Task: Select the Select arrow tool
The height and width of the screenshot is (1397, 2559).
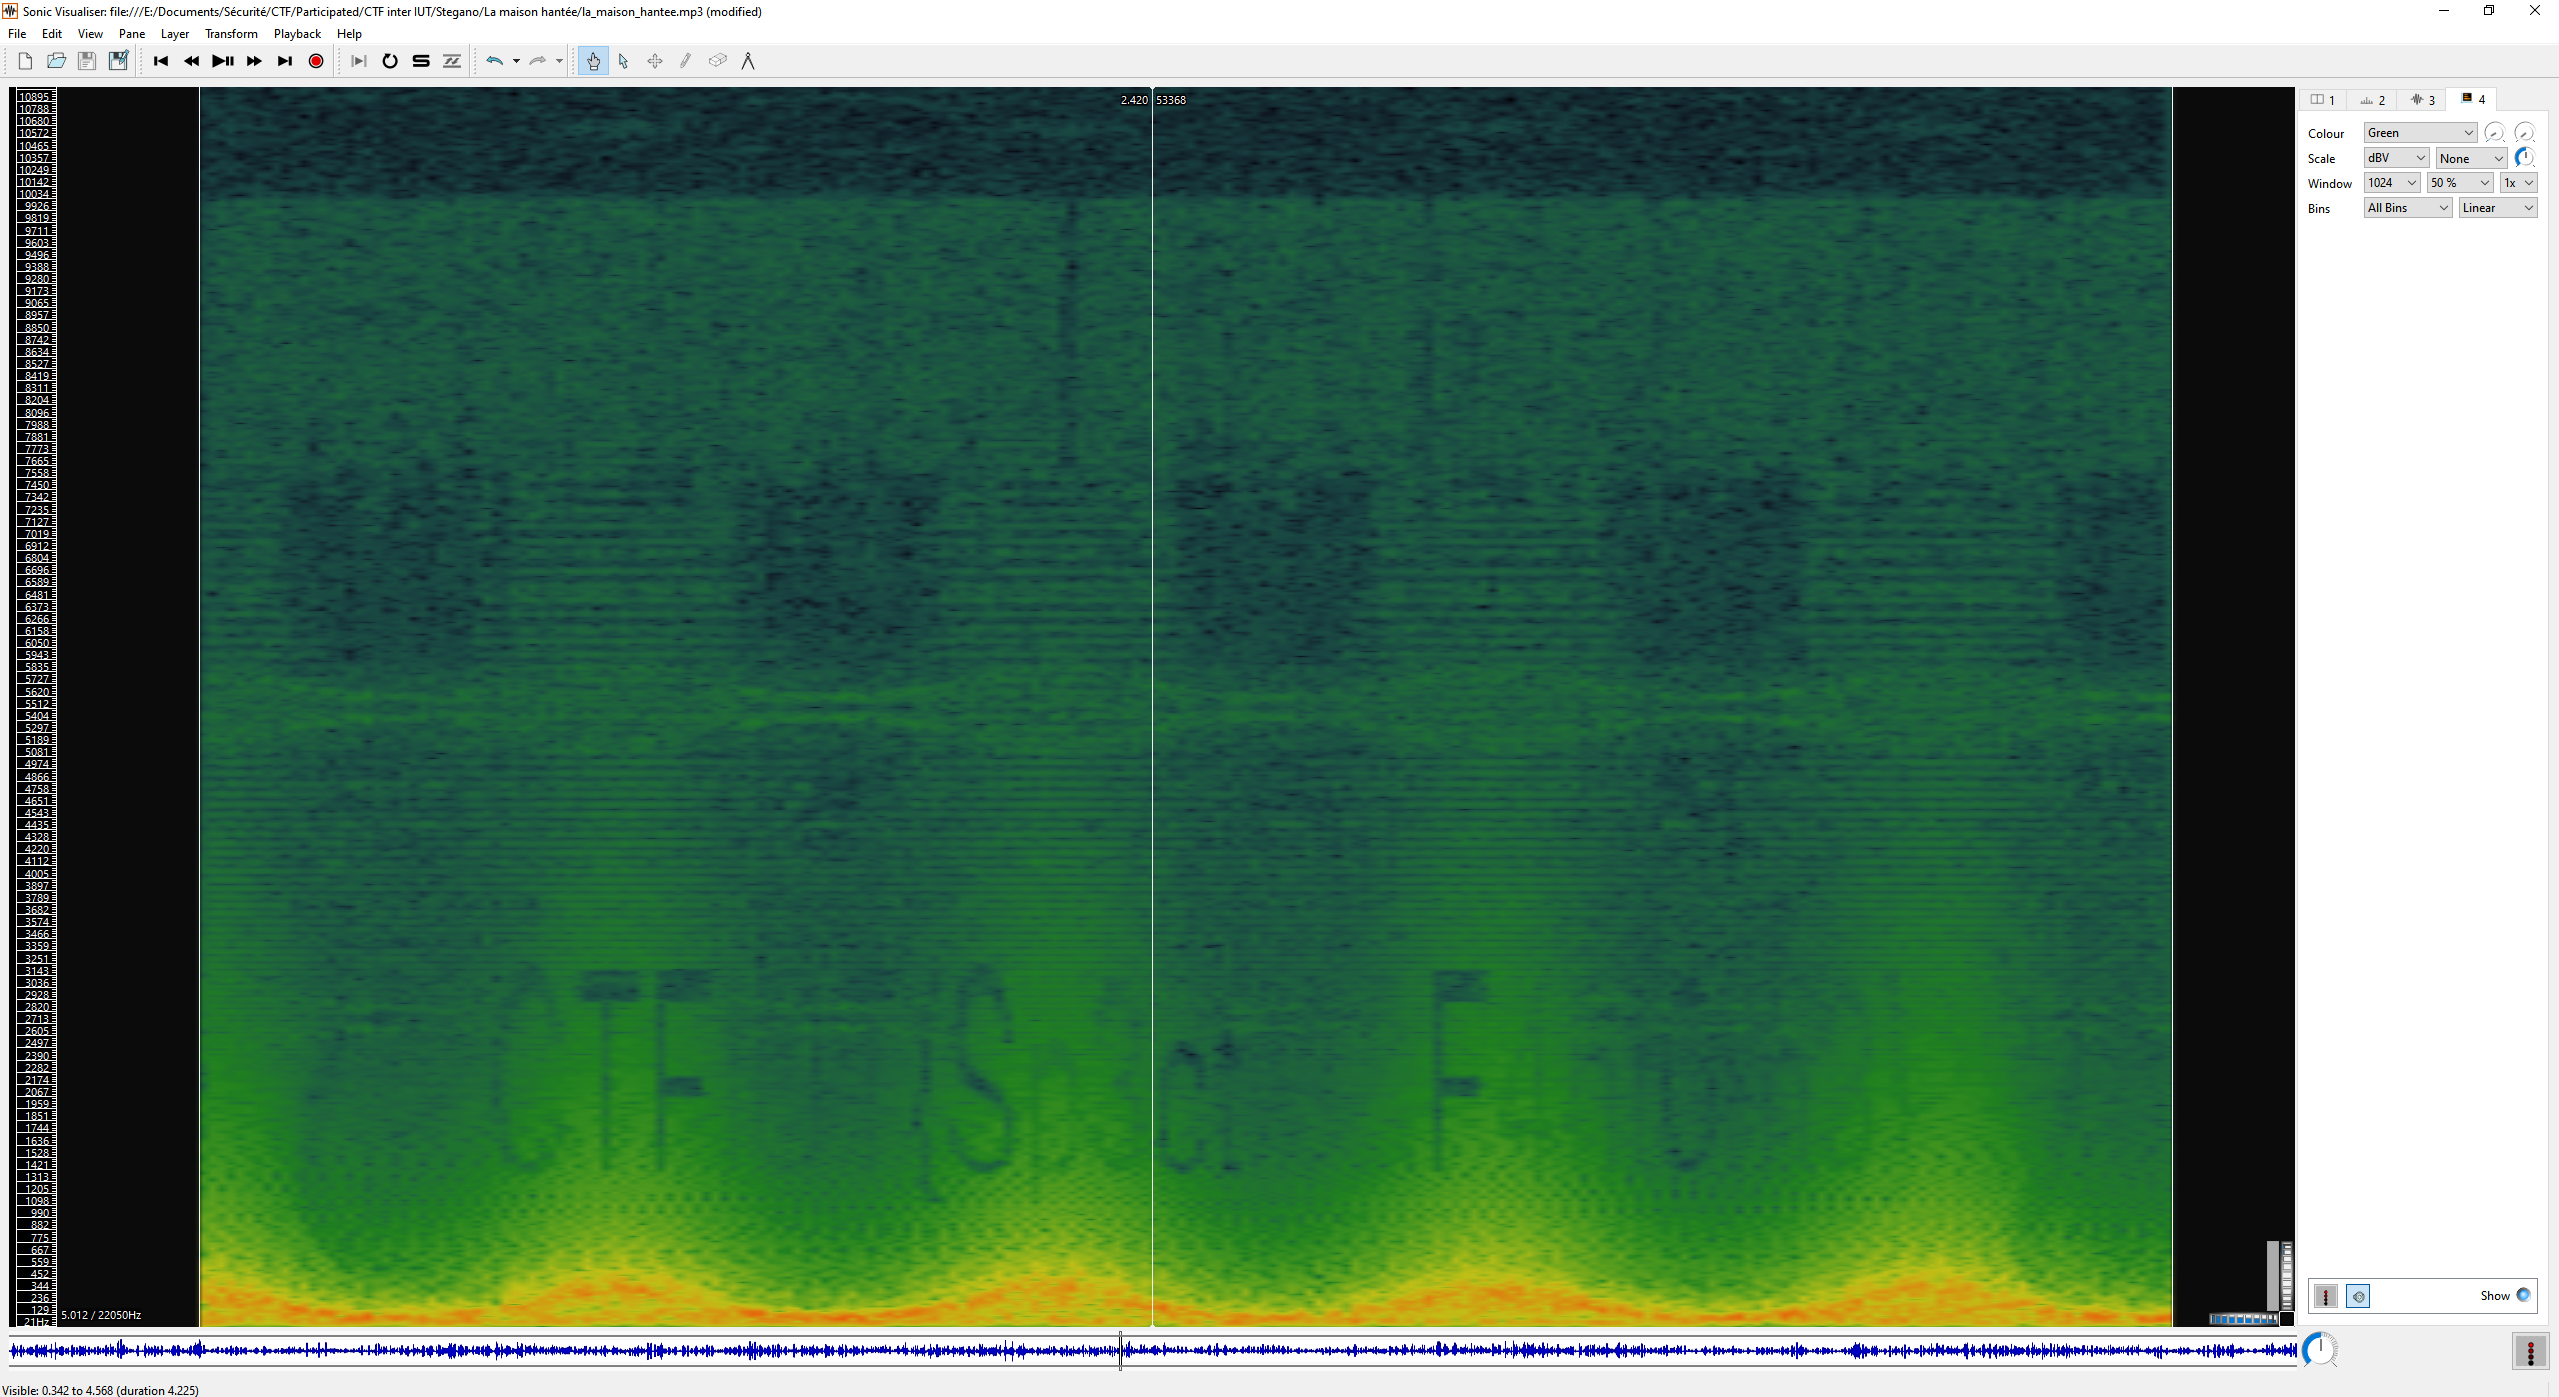Action: [624, 61]
